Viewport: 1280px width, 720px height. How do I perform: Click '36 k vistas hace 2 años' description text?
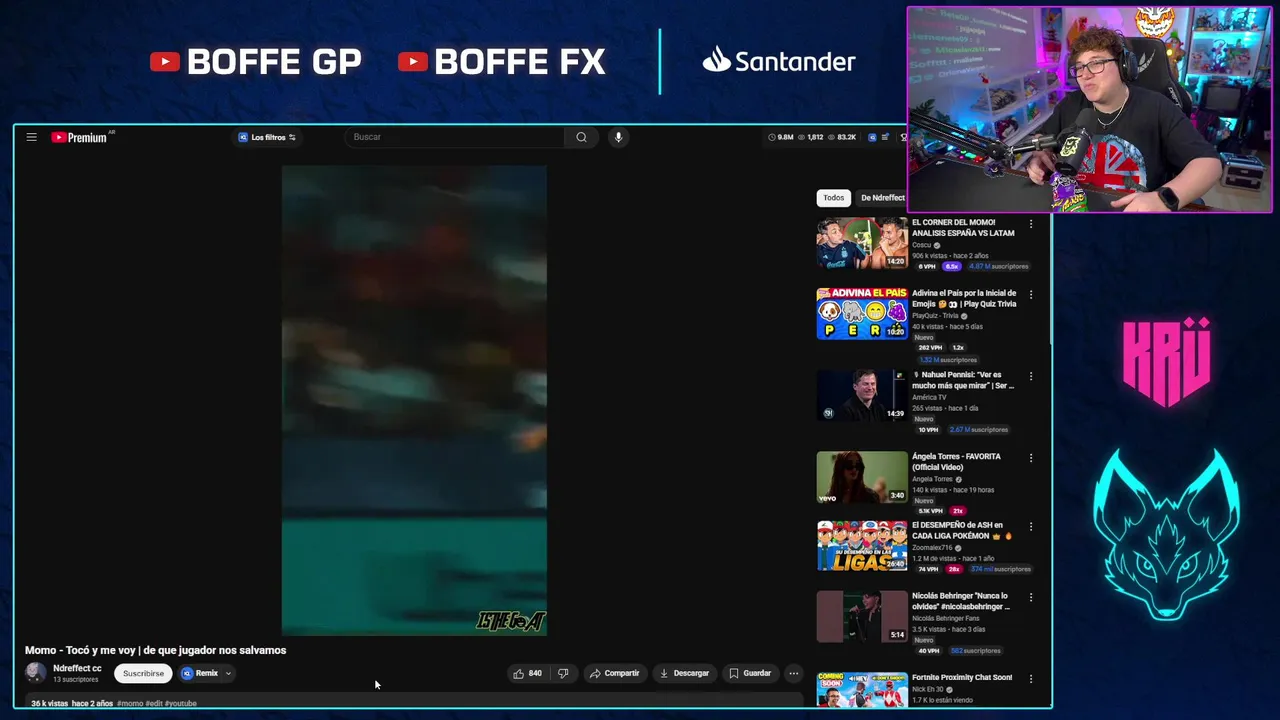pos(72,703)
